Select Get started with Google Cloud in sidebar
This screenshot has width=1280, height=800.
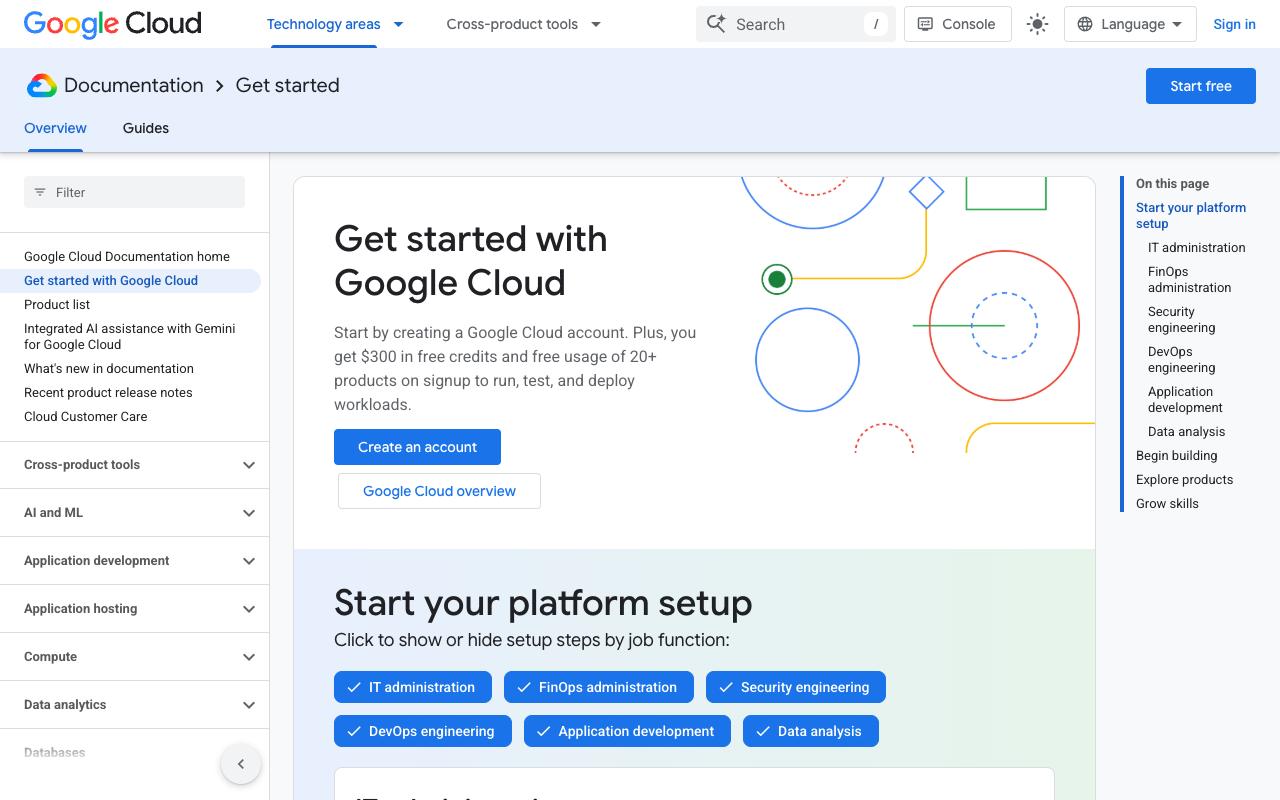click(x=111, y=281)
